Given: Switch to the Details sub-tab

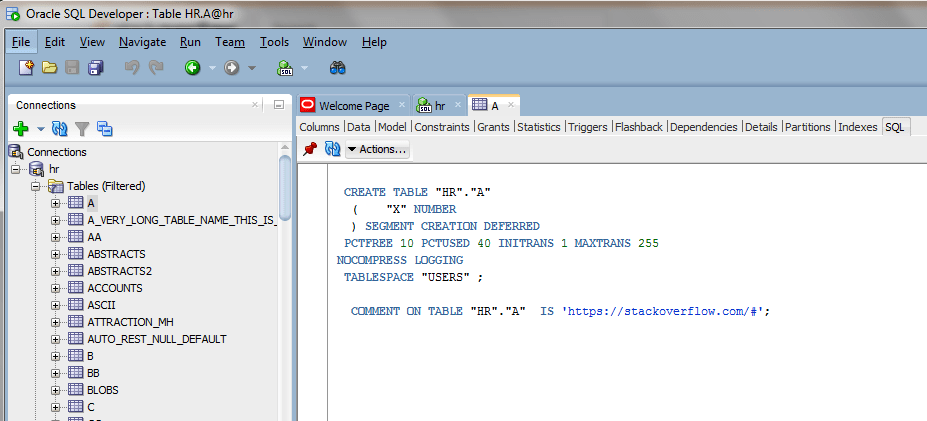Looking at the screenshot, I should pos(761,127).
